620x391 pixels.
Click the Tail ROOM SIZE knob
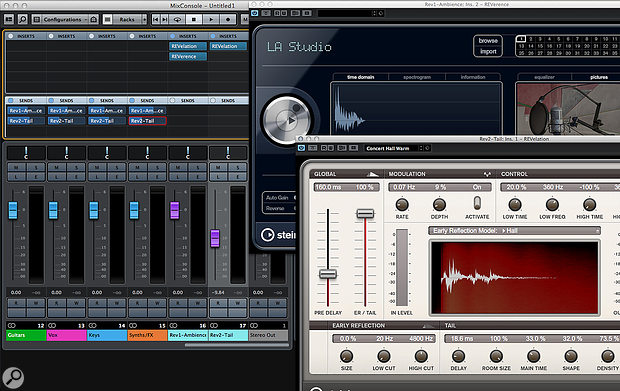click(x=496, y=356)
